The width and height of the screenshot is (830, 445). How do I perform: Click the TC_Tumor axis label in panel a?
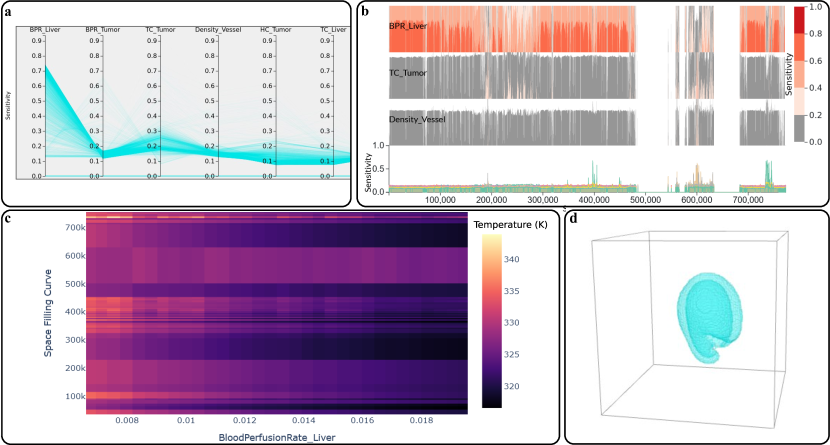pos(160,30)
